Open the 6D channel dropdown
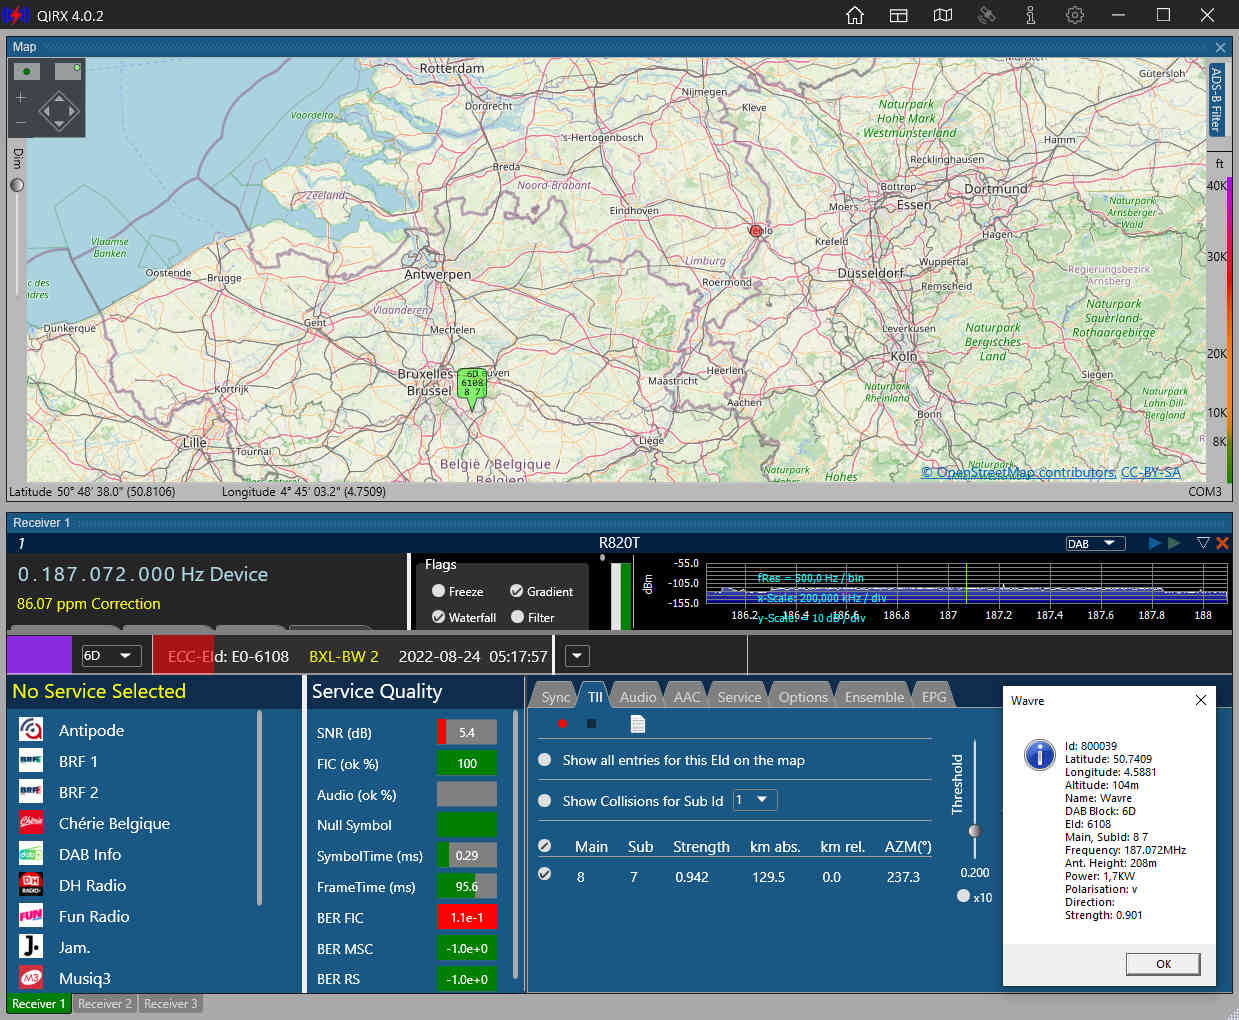 [111, 656]
